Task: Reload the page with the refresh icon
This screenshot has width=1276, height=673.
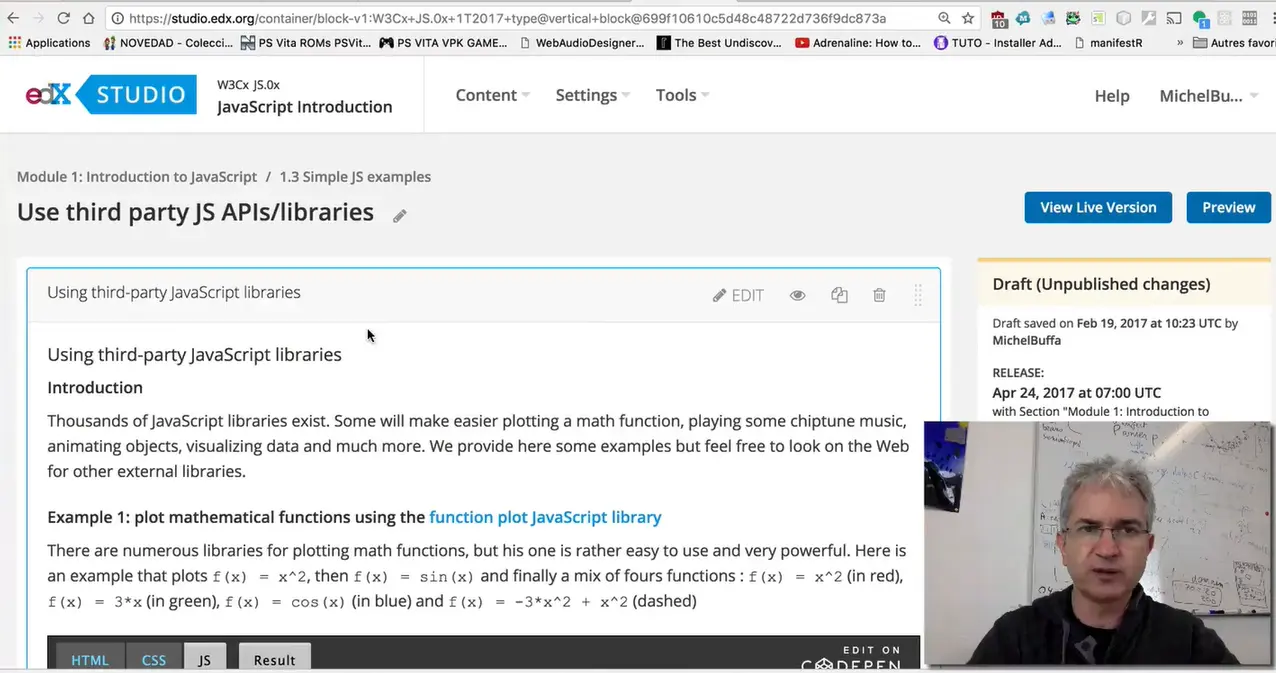Action: point(63,18)
